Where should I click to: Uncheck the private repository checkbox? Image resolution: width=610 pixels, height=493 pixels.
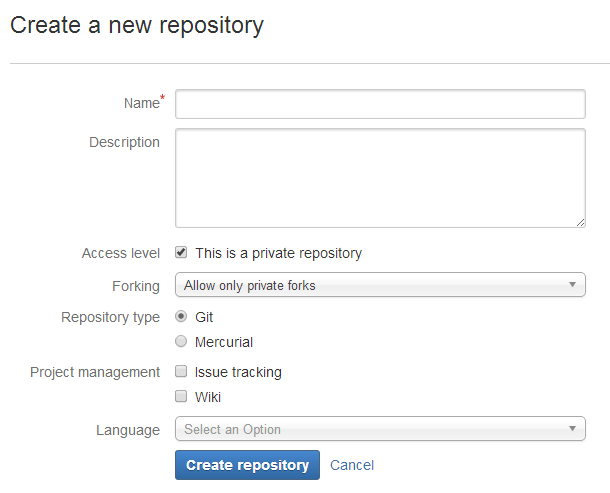[181, 253]
